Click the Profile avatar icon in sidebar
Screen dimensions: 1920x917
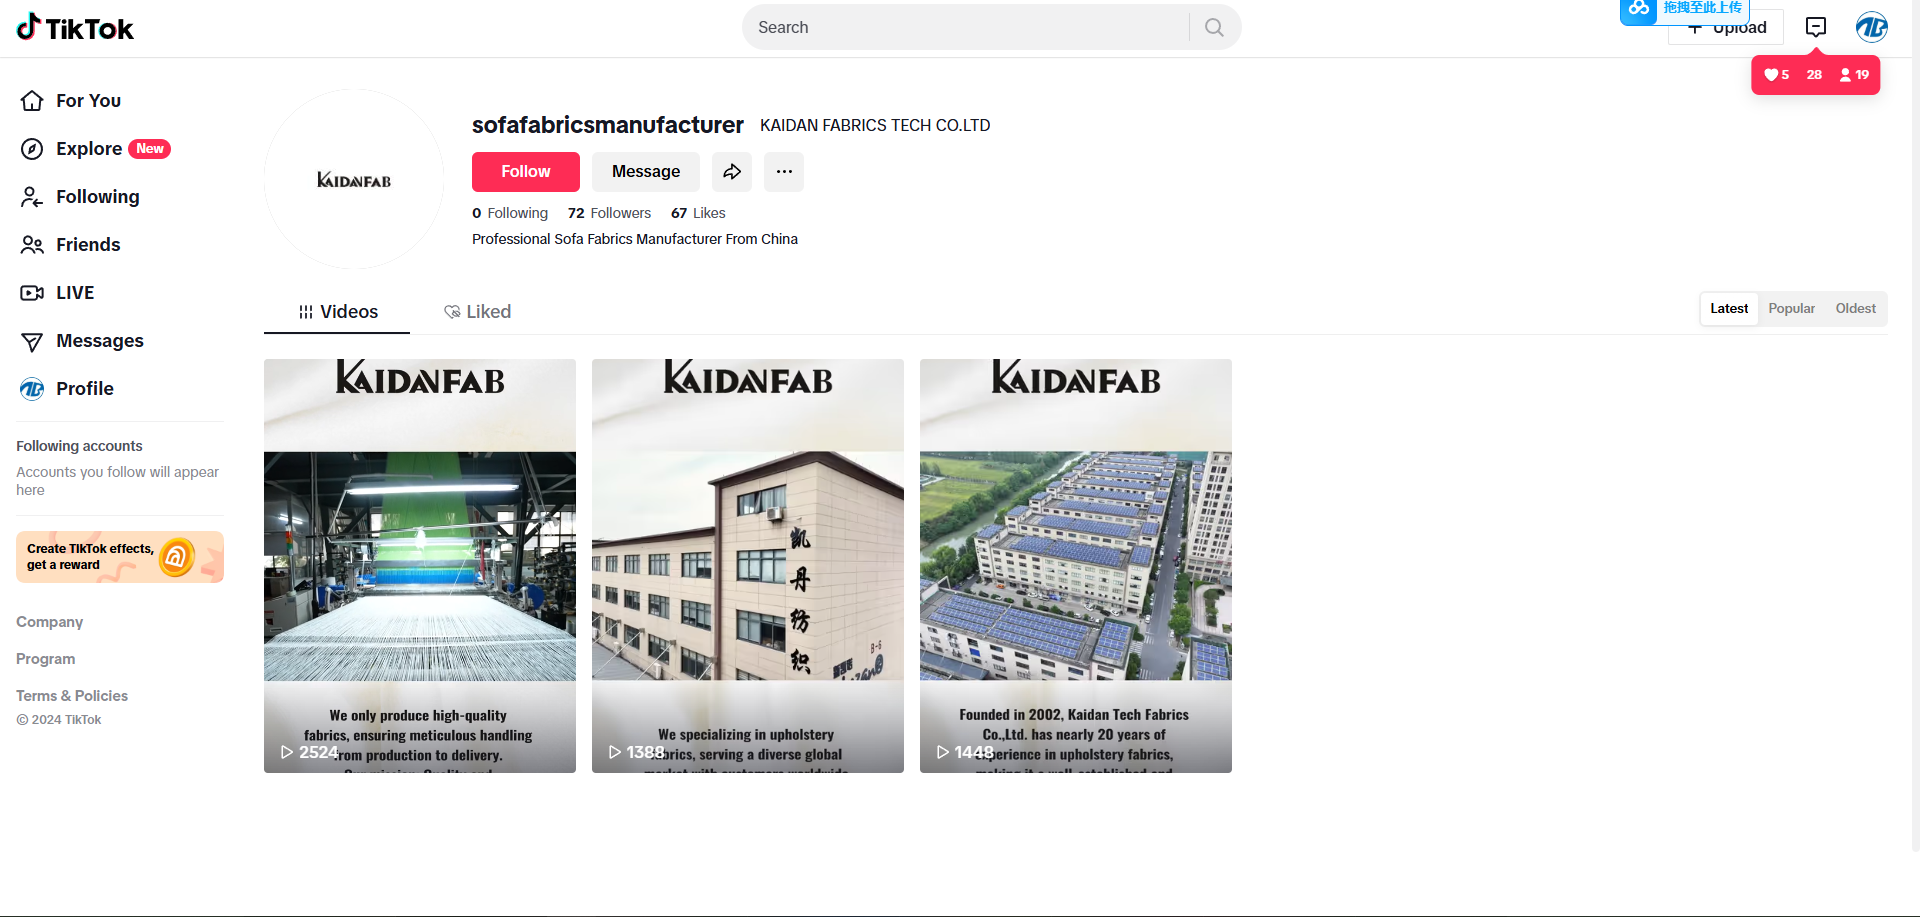pos(32,389)
